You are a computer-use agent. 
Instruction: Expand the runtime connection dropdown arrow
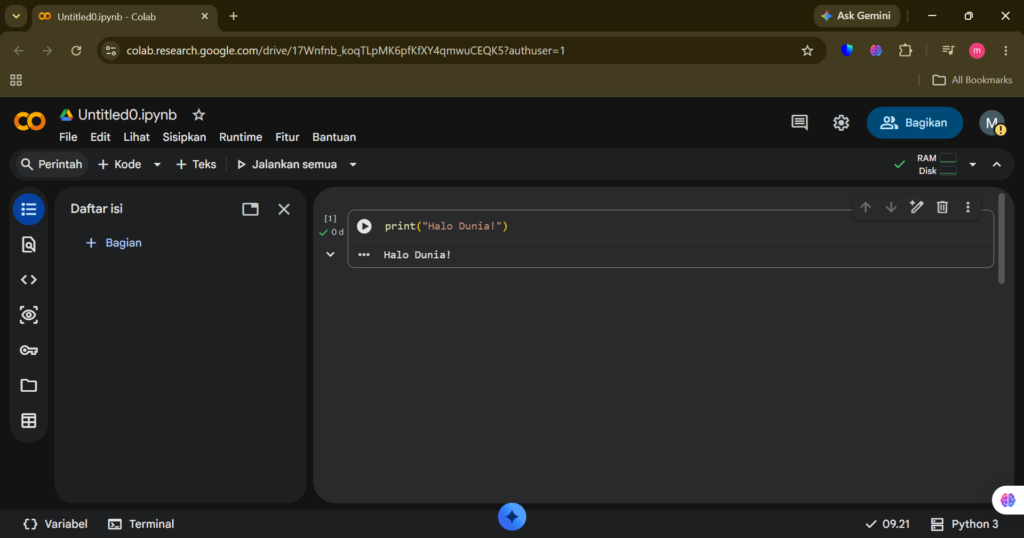pyautogui.click(x=972, y=165)
